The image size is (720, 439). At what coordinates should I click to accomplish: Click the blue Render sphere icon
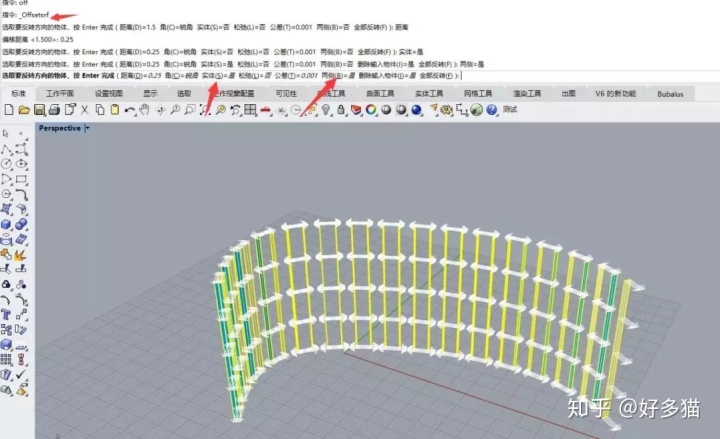pyautogui.click(x=416, y=109)
